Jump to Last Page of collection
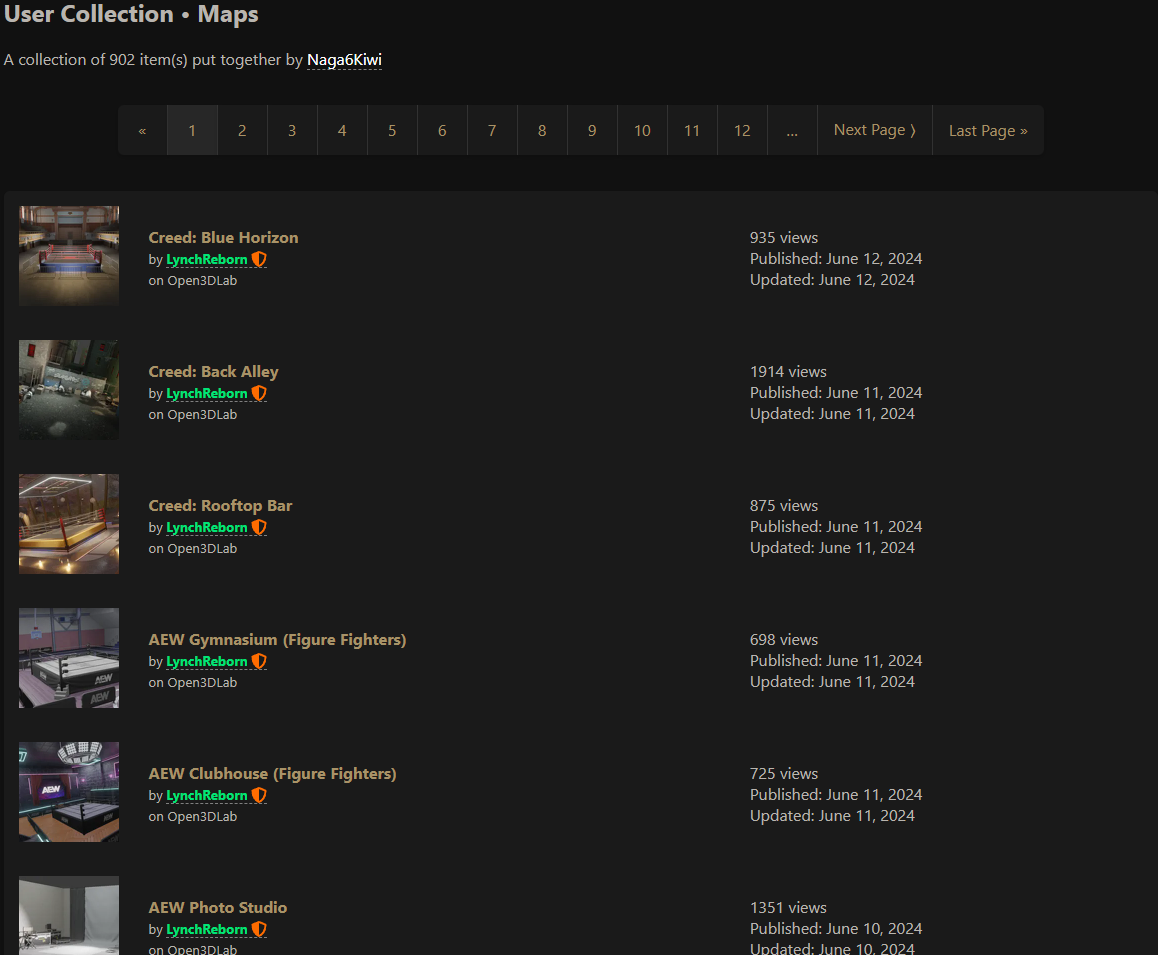Image resolution: width=1158 pixels, height=955 pixels. coord(988,131)
